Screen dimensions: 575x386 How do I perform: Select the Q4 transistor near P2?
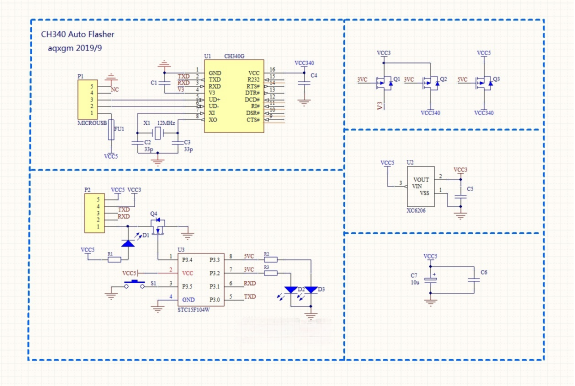[x=158, y=225]
